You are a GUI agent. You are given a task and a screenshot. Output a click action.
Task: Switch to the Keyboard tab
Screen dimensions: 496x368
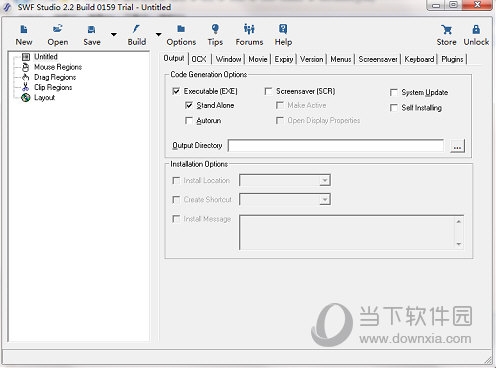pyautogui.click(x=419, y=59)
